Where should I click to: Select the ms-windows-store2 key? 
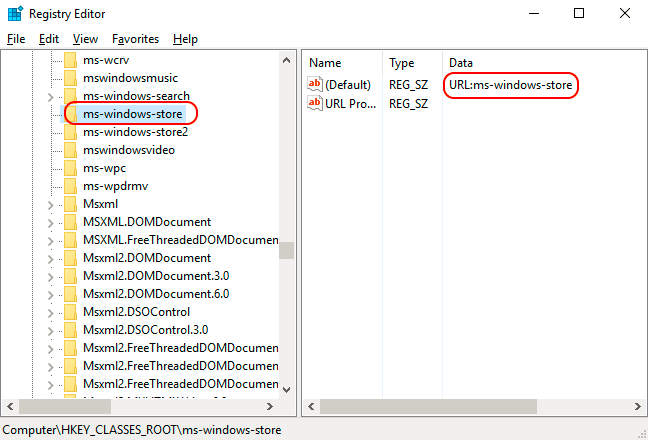pos(136,132)
